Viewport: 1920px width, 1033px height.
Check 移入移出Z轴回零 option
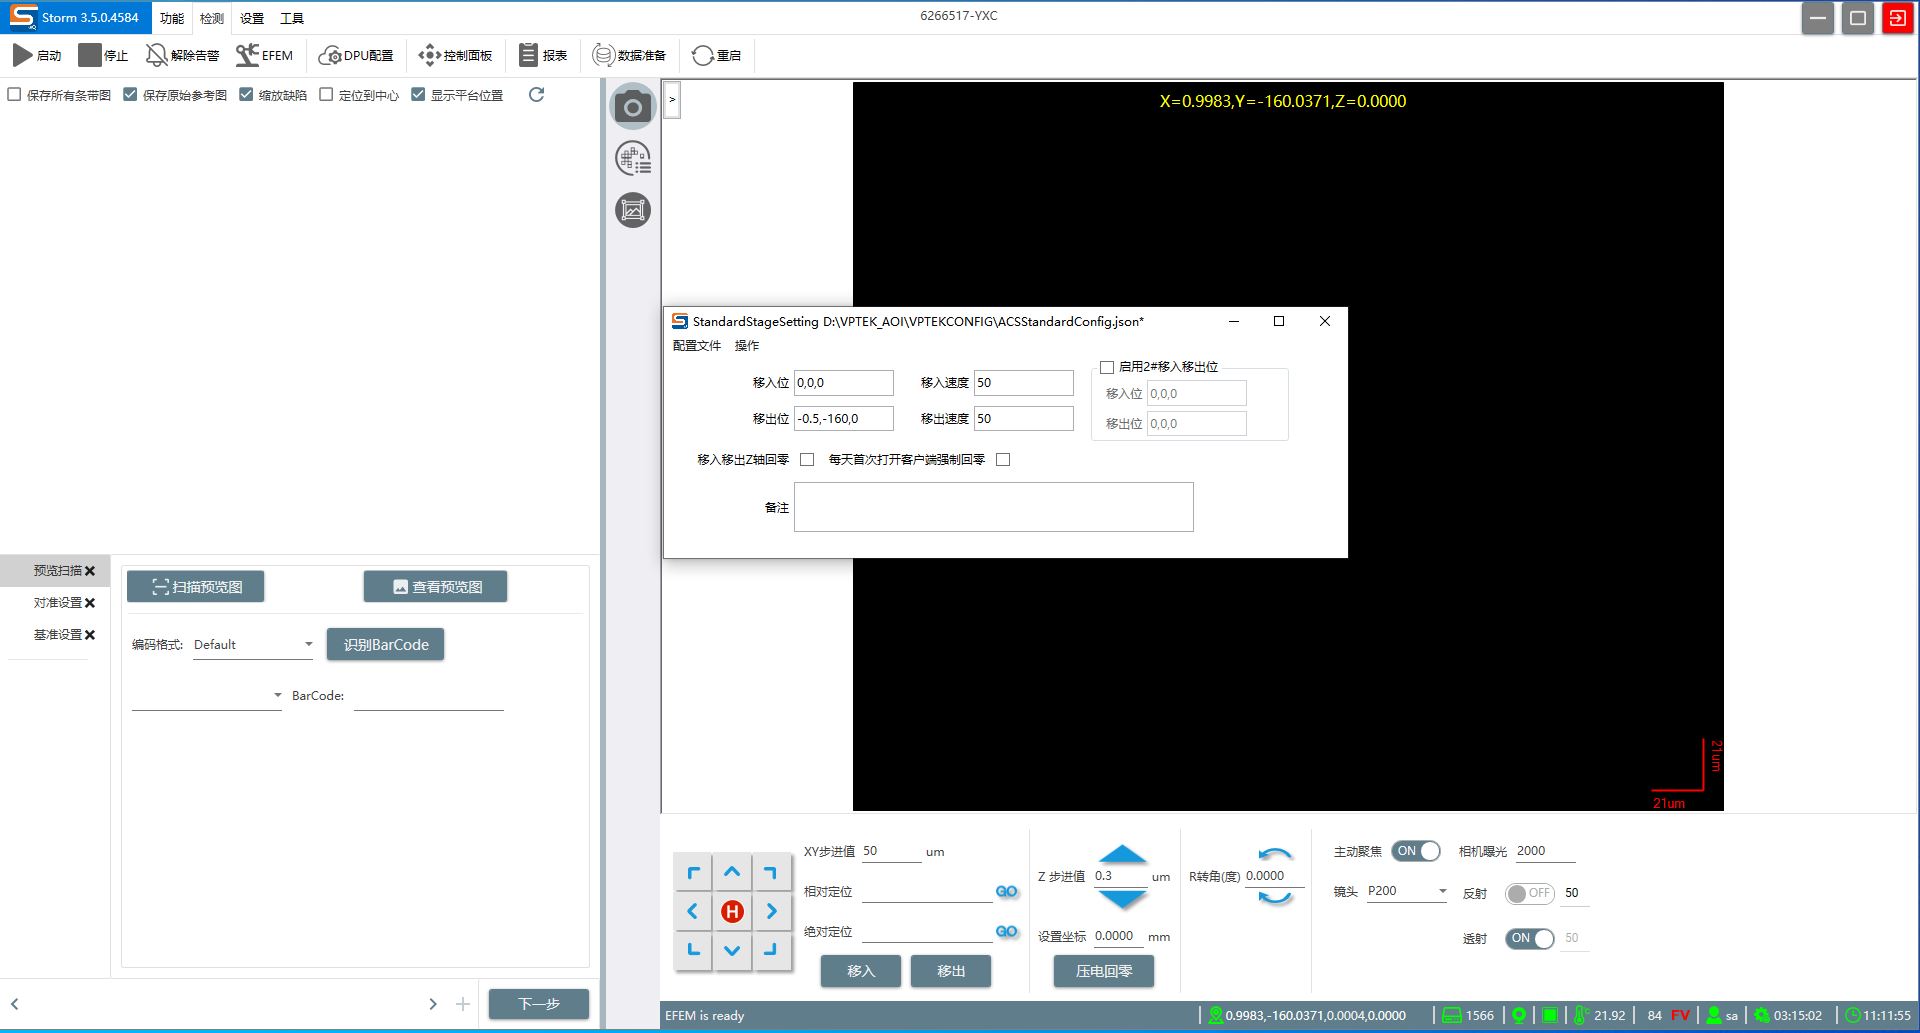click(x=807, y=460)
